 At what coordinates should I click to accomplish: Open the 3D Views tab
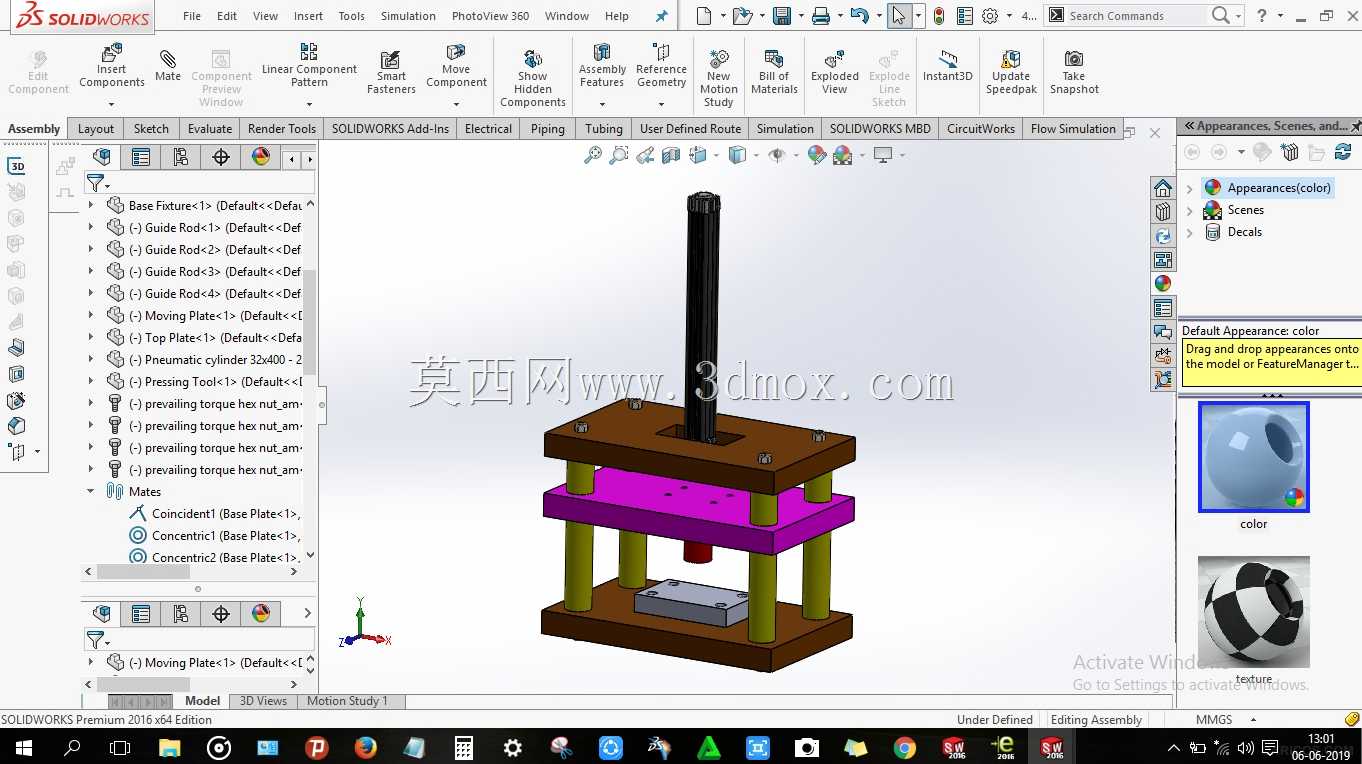pyautogui.click(x=263, y=701)
